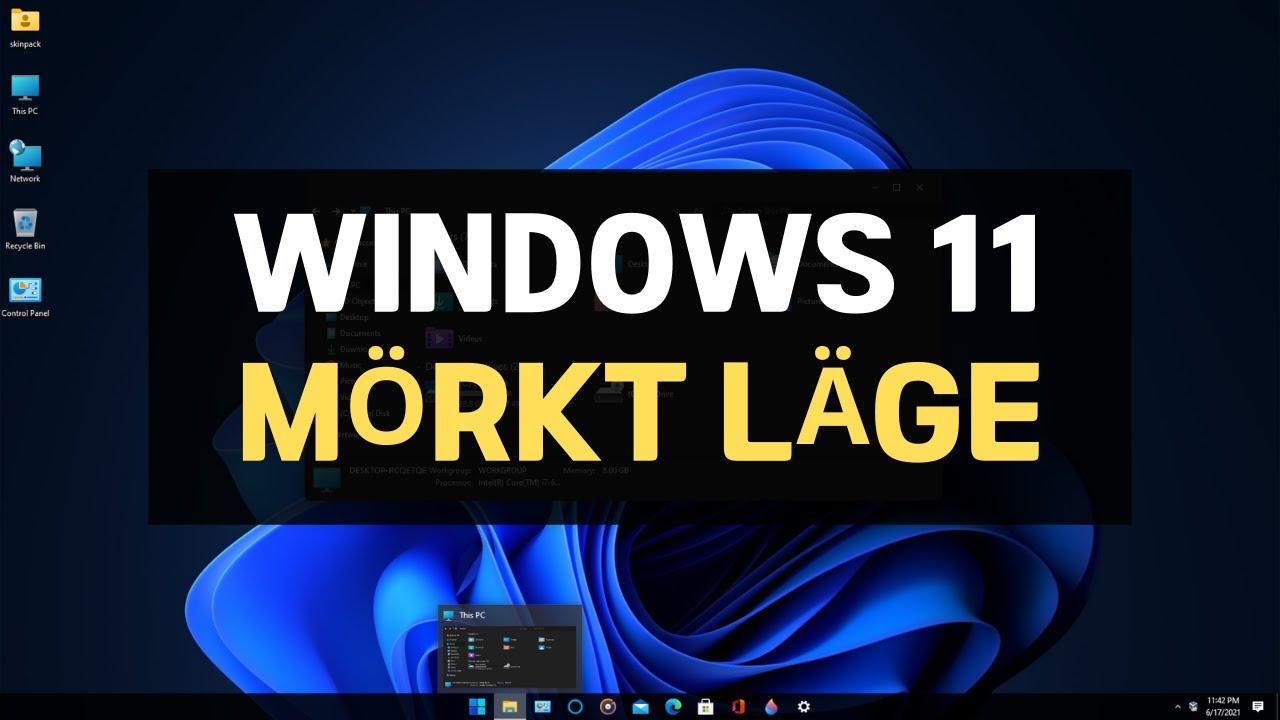Open the clock showing 11:42 PM
The width and height of the screenshot is (1280, 720).
1222,706
